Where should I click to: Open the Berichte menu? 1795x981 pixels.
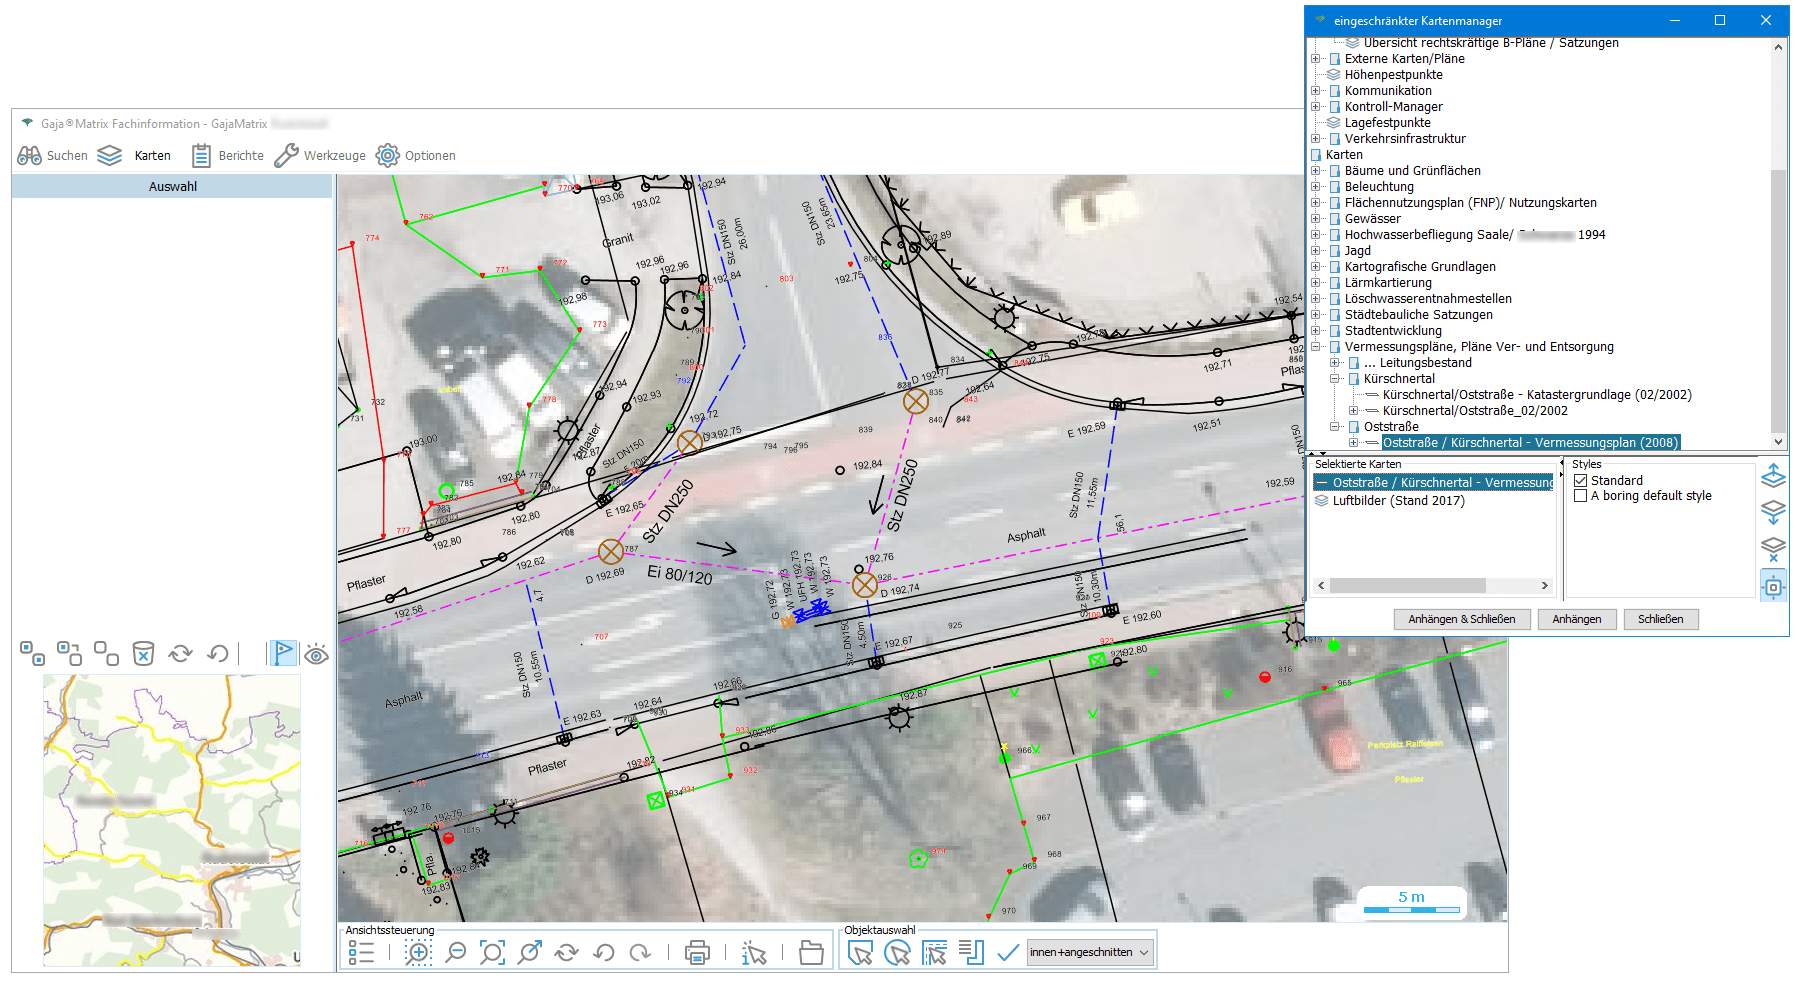(228, 156)
